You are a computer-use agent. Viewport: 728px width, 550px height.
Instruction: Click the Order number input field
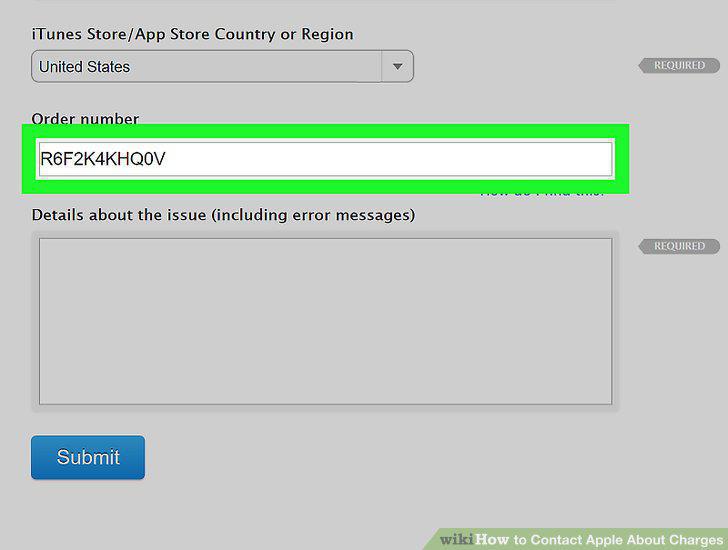point(325,159)
